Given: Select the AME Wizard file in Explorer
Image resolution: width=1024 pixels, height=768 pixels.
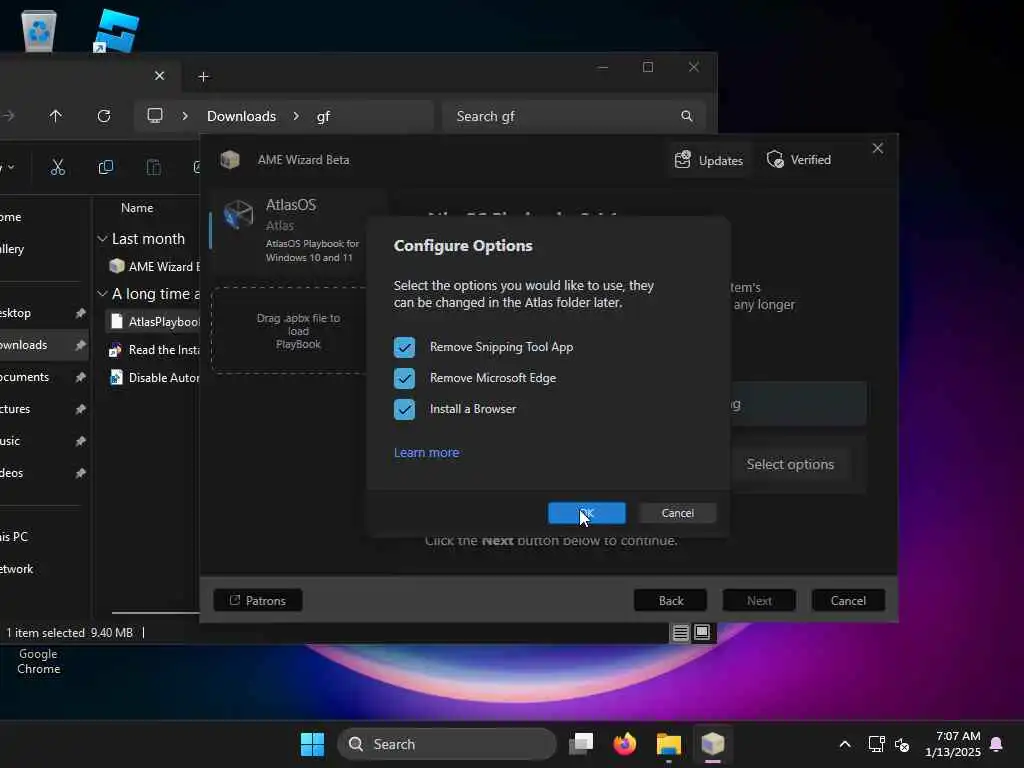Looking at the screenshot, I should coord(155,266).
